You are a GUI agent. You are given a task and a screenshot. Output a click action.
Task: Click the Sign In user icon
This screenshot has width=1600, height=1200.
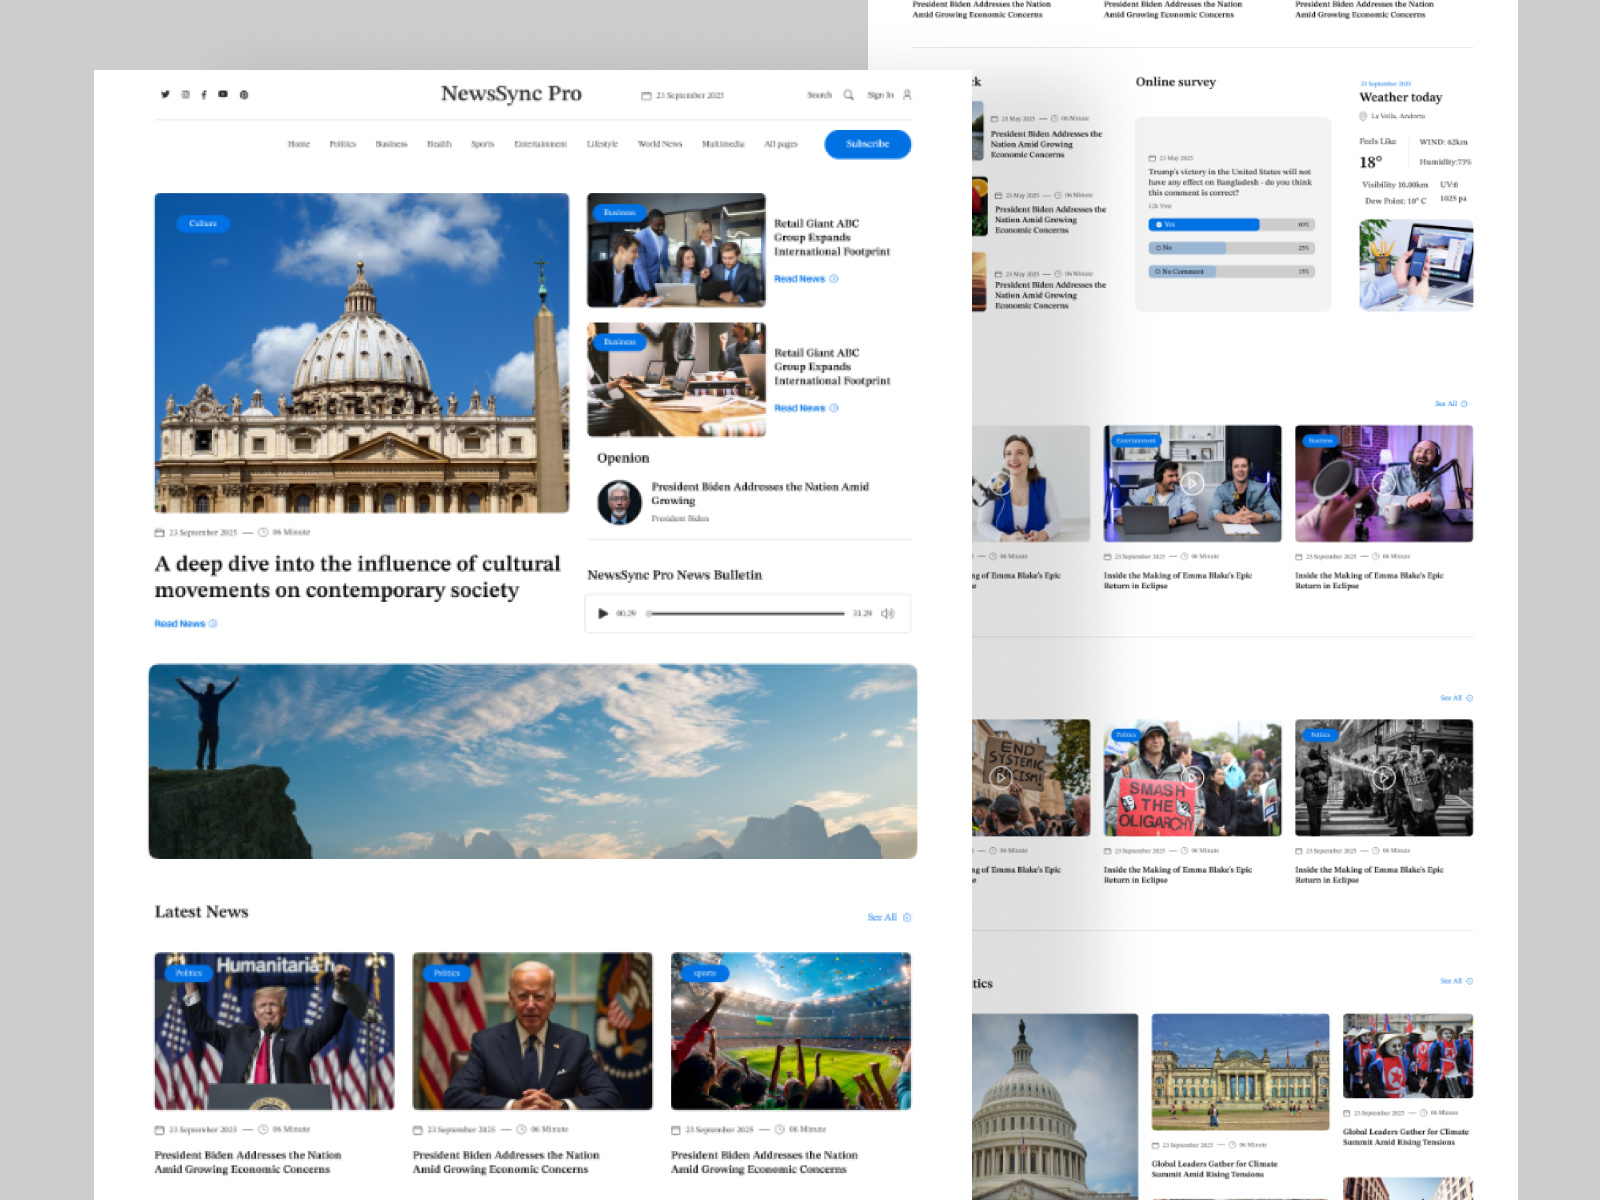pos(905,95)
